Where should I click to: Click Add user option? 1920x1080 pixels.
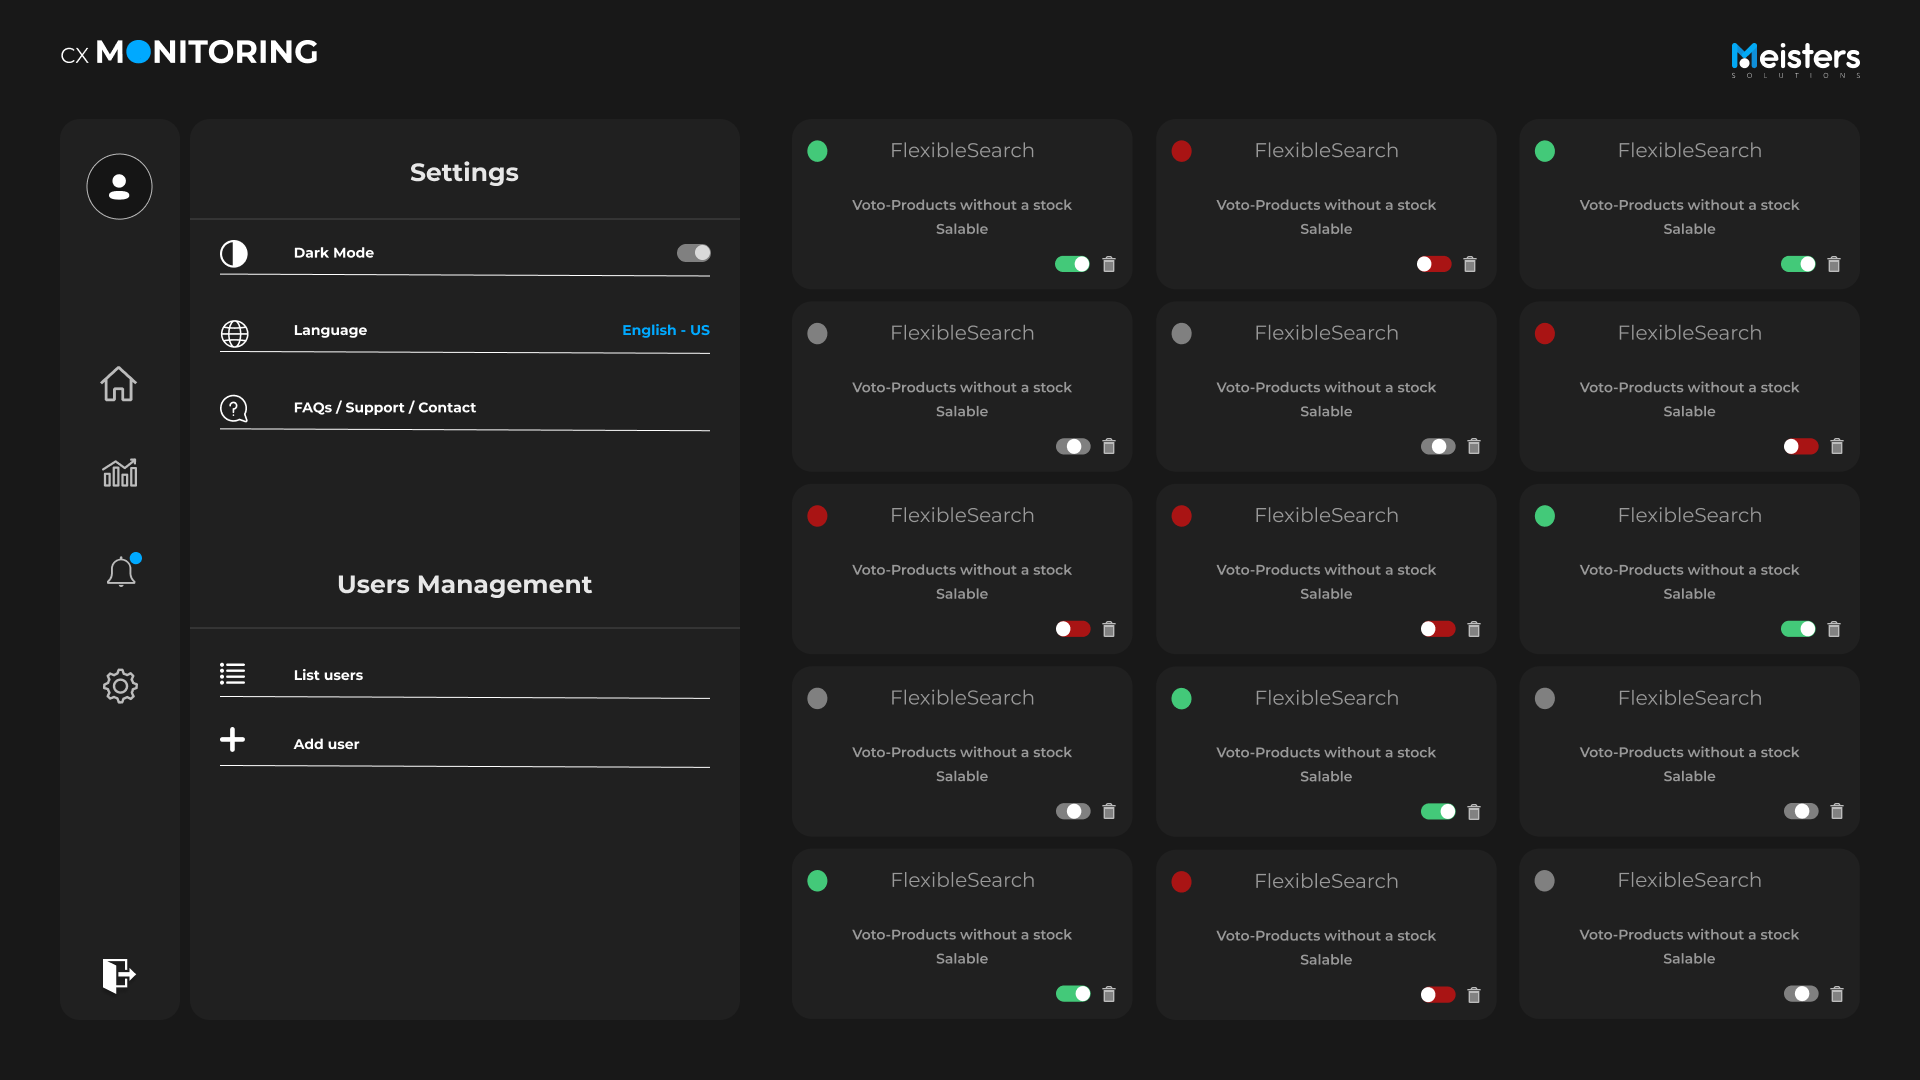(326, 744)
